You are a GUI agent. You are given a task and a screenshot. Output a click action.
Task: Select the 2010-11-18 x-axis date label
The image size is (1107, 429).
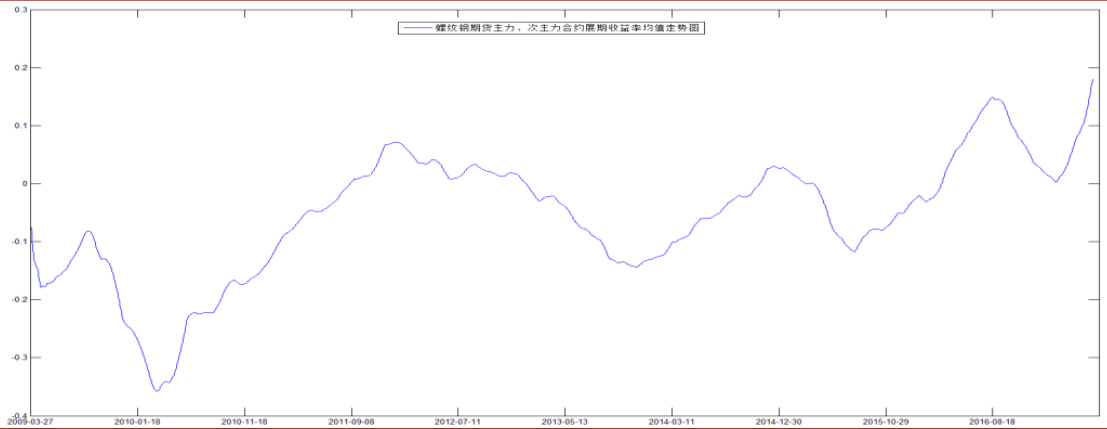pyautogui.click(x=244, y=423)
